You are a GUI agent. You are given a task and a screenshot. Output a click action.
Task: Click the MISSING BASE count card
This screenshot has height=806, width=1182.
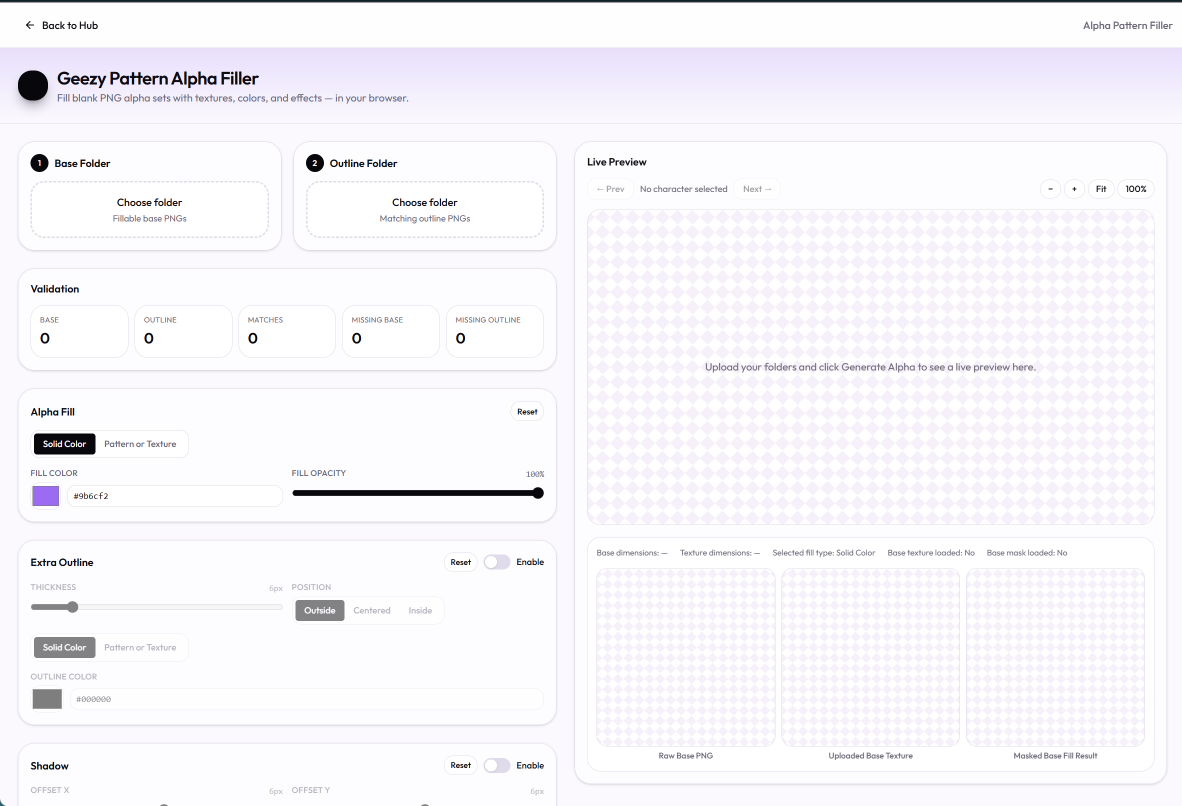(390, 332)
